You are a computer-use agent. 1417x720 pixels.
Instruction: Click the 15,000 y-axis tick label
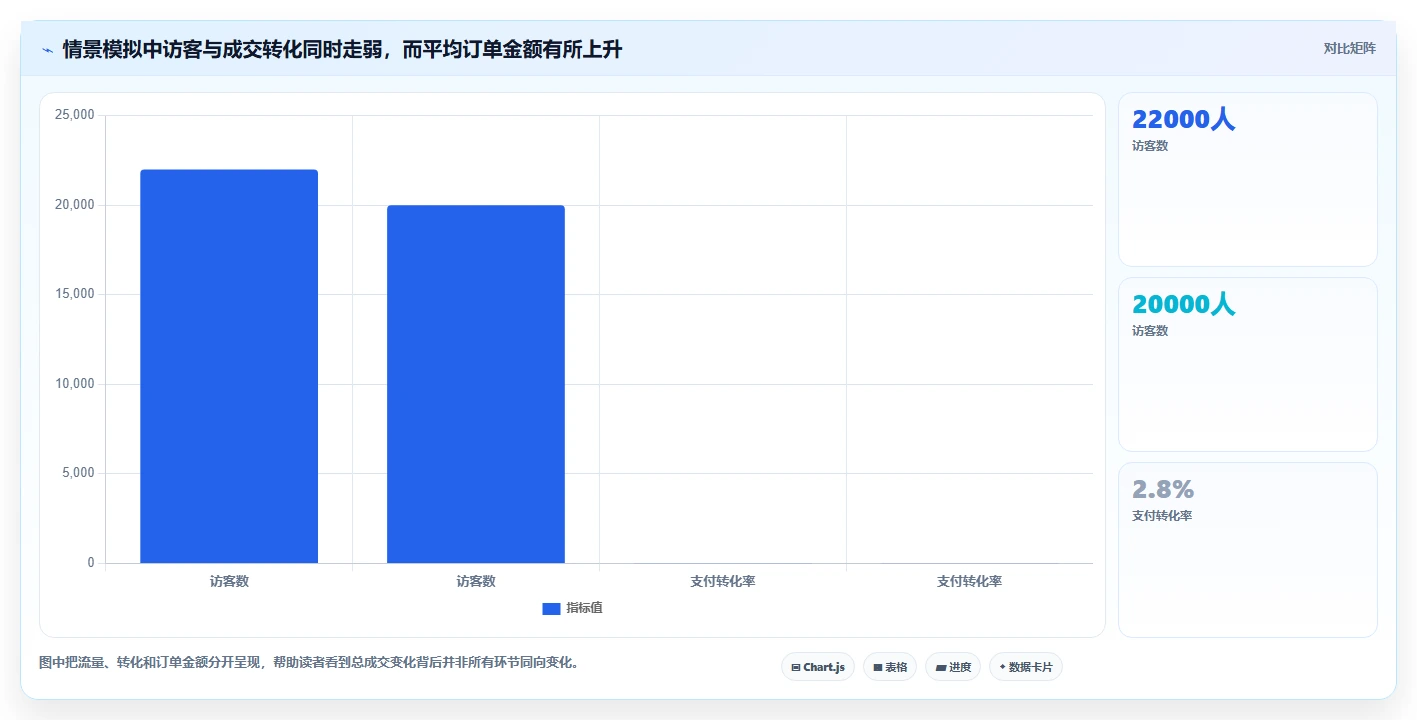click(x=75, y=294)
